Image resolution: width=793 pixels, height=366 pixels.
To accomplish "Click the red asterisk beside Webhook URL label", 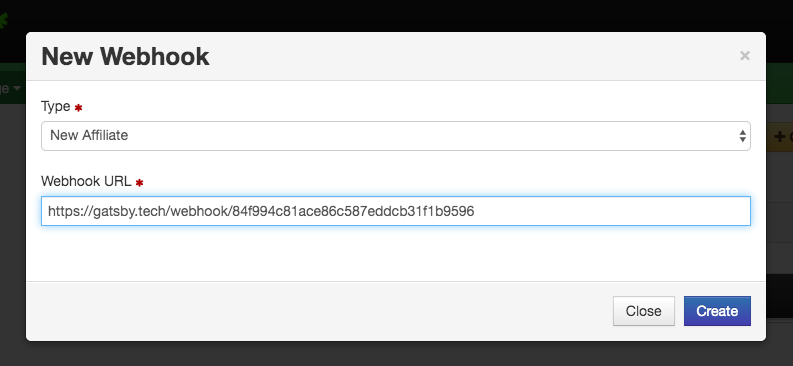I will click(x=139, y=182).
